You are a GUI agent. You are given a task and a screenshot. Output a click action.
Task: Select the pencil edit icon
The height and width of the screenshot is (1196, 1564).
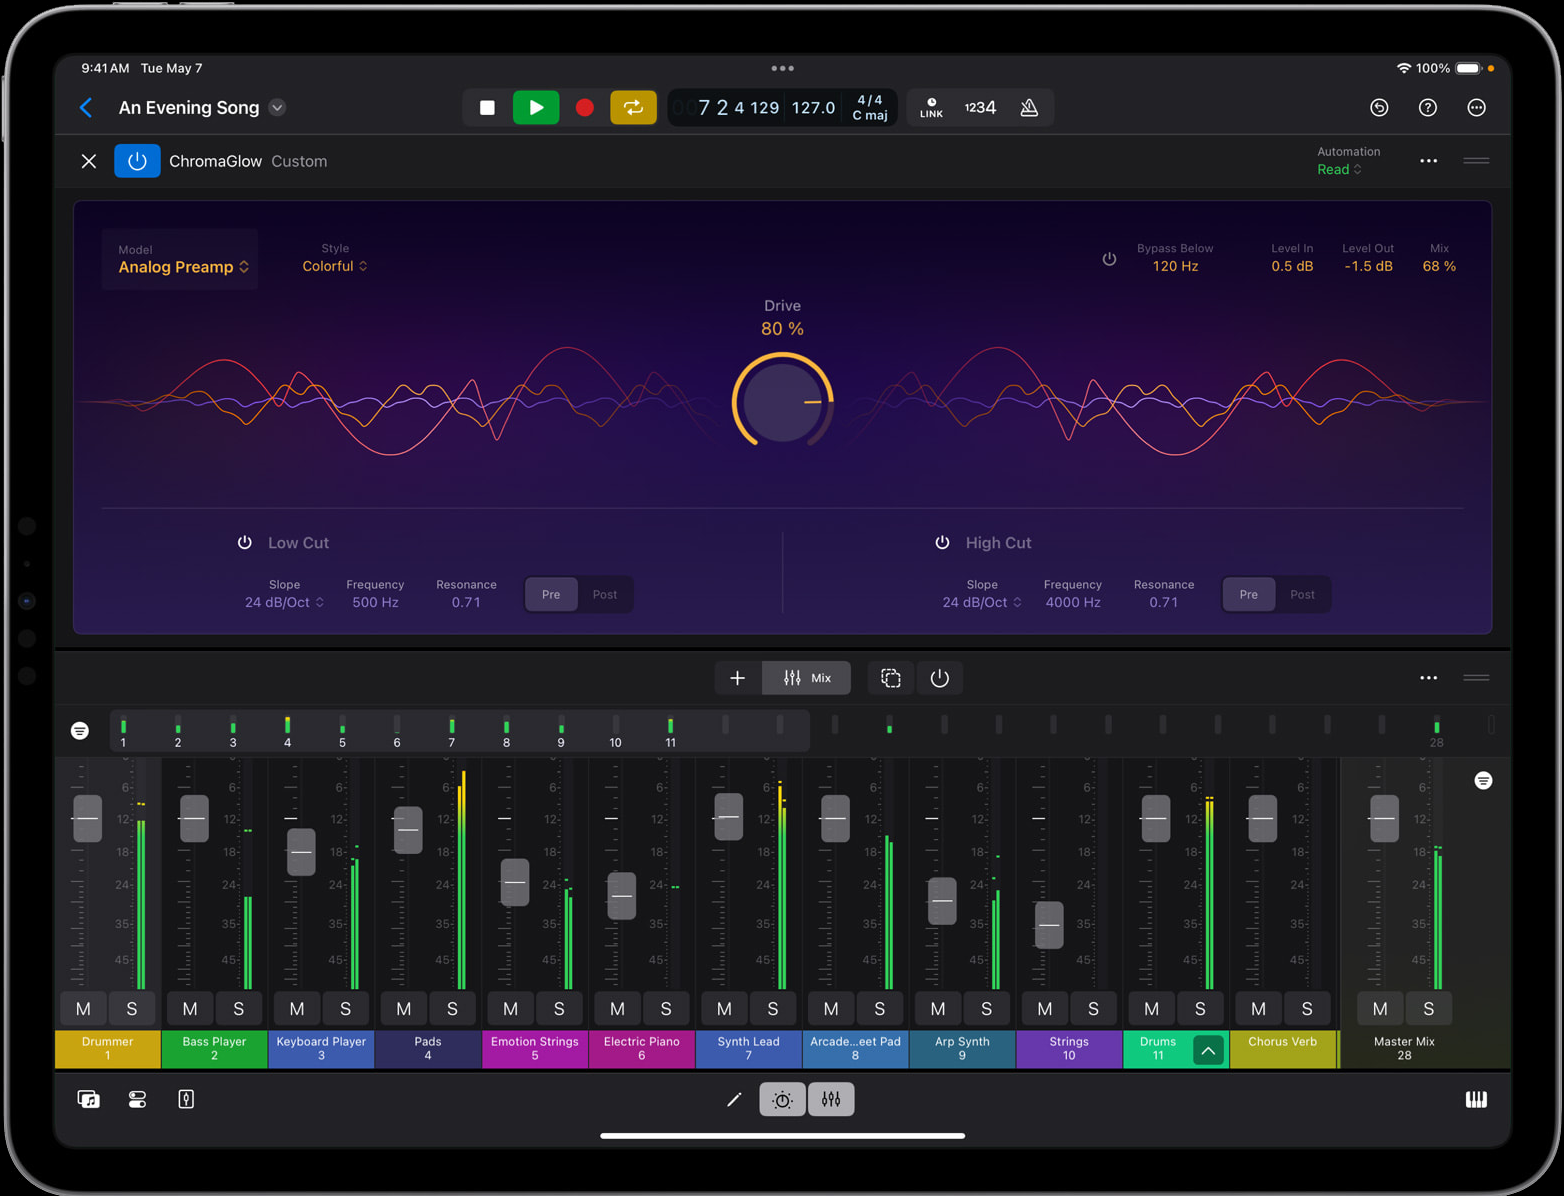pyautogui.click(x=734, y=1099)
